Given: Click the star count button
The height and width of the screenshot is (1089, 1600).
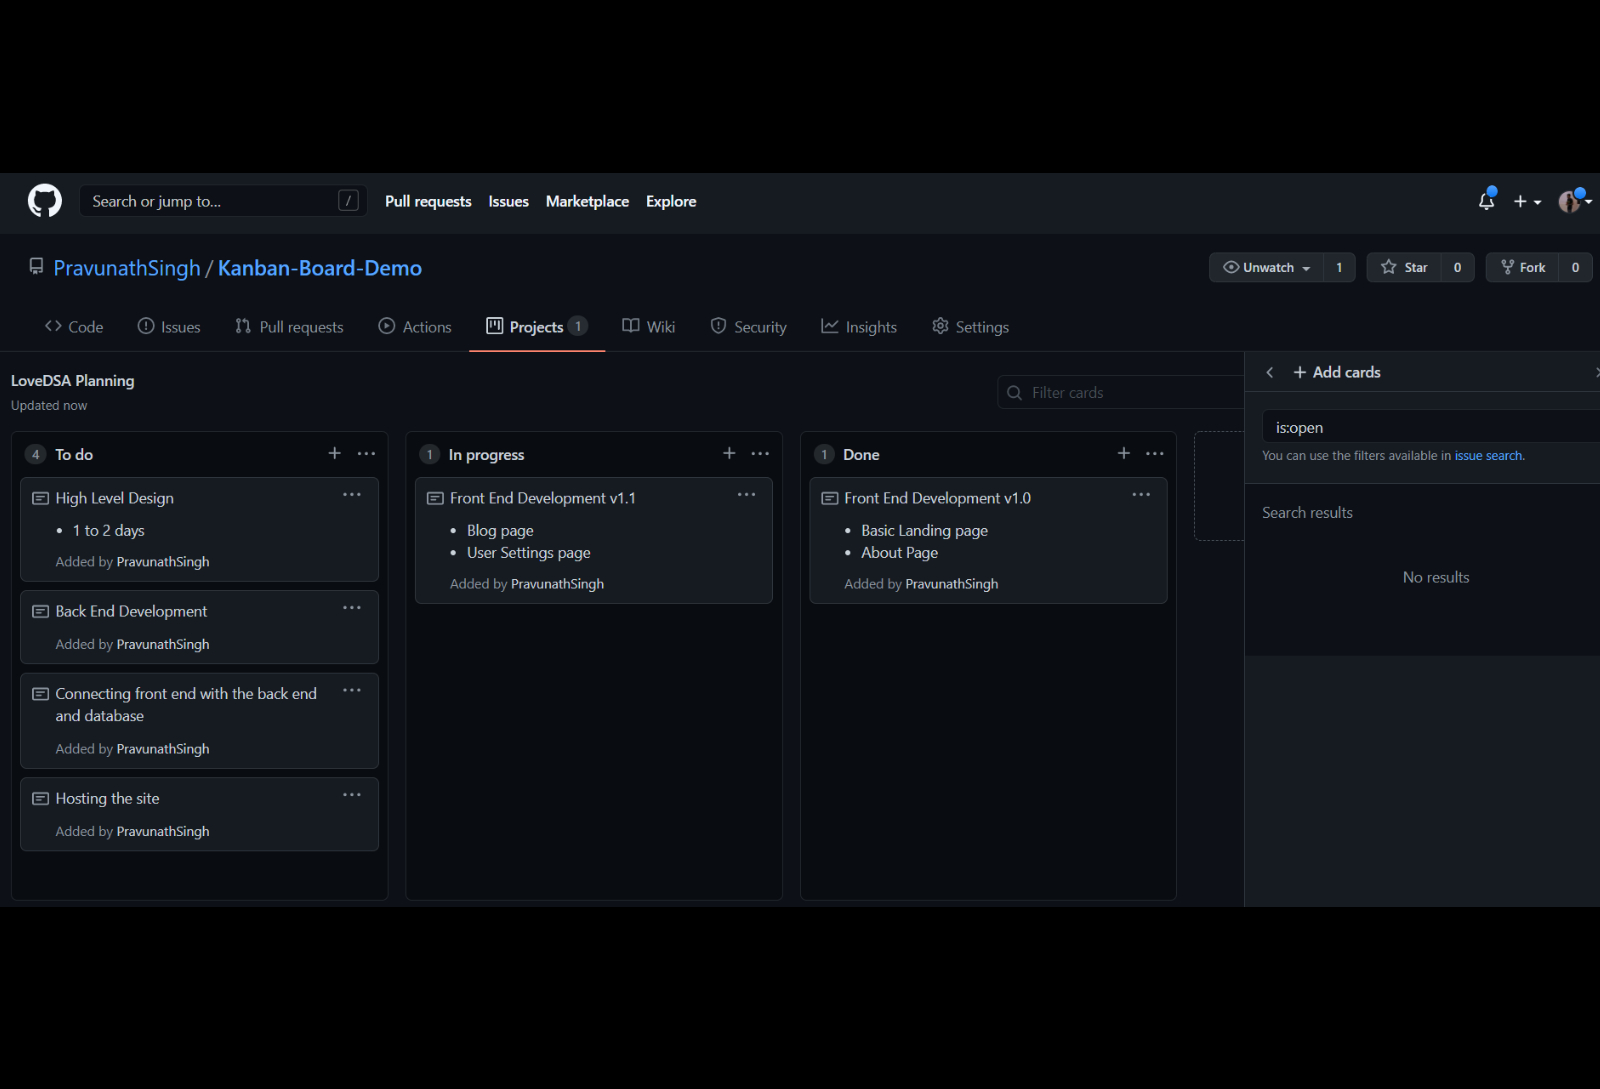Looking at the screenshot, I should click(1457, 268).
